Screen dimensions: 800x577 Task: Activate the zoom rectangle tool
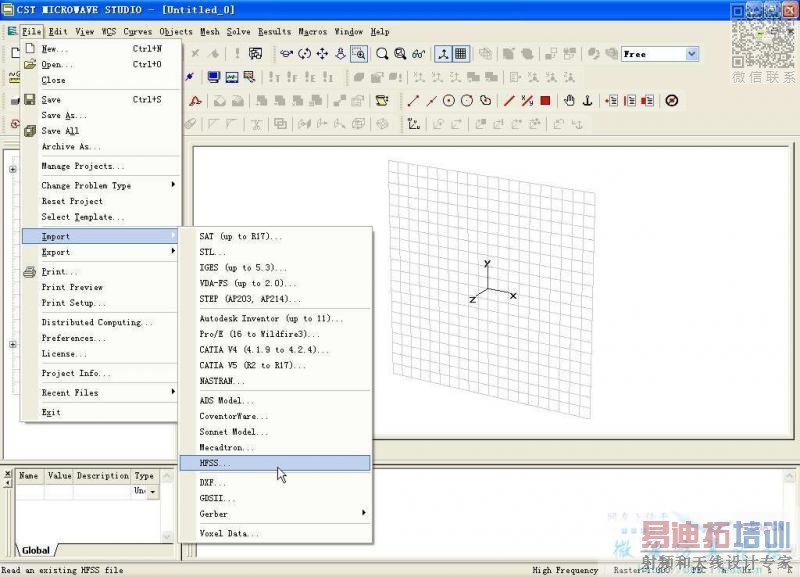coord(360,54)
